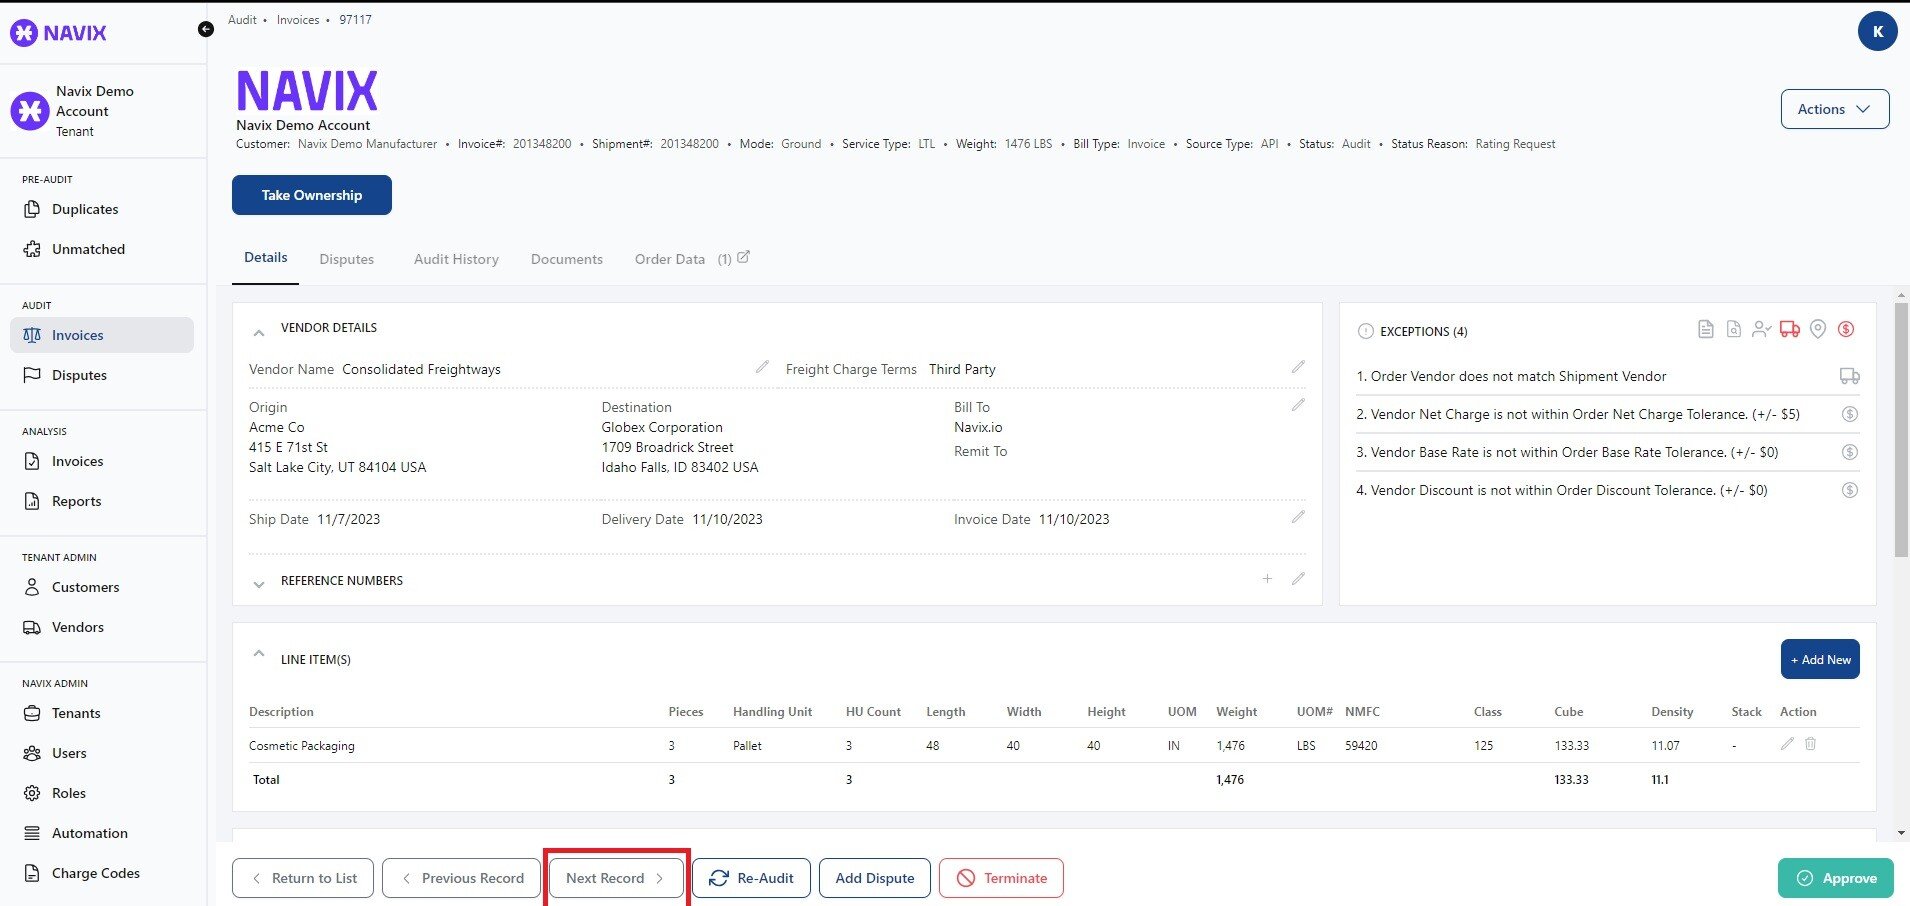Click Add Dispute button
The width and height of the screenshot is (1910, 906).
point(875,878)
